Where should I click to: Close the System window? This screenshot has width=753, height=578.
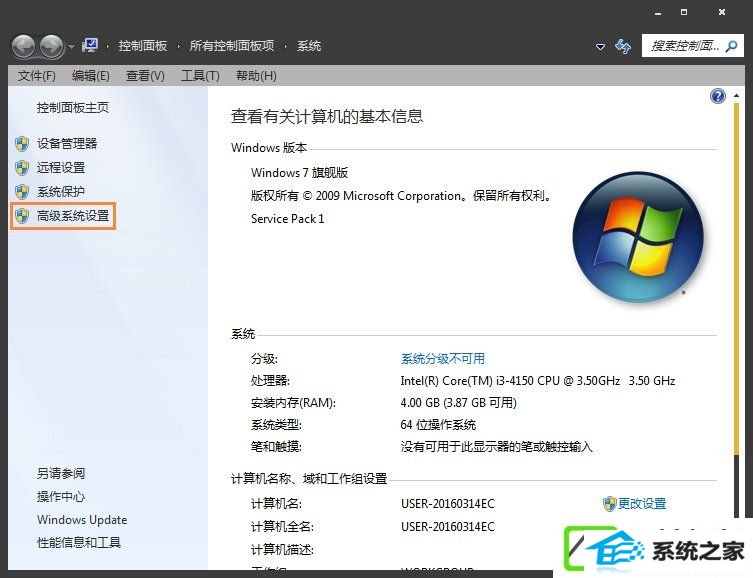[722, 12]
